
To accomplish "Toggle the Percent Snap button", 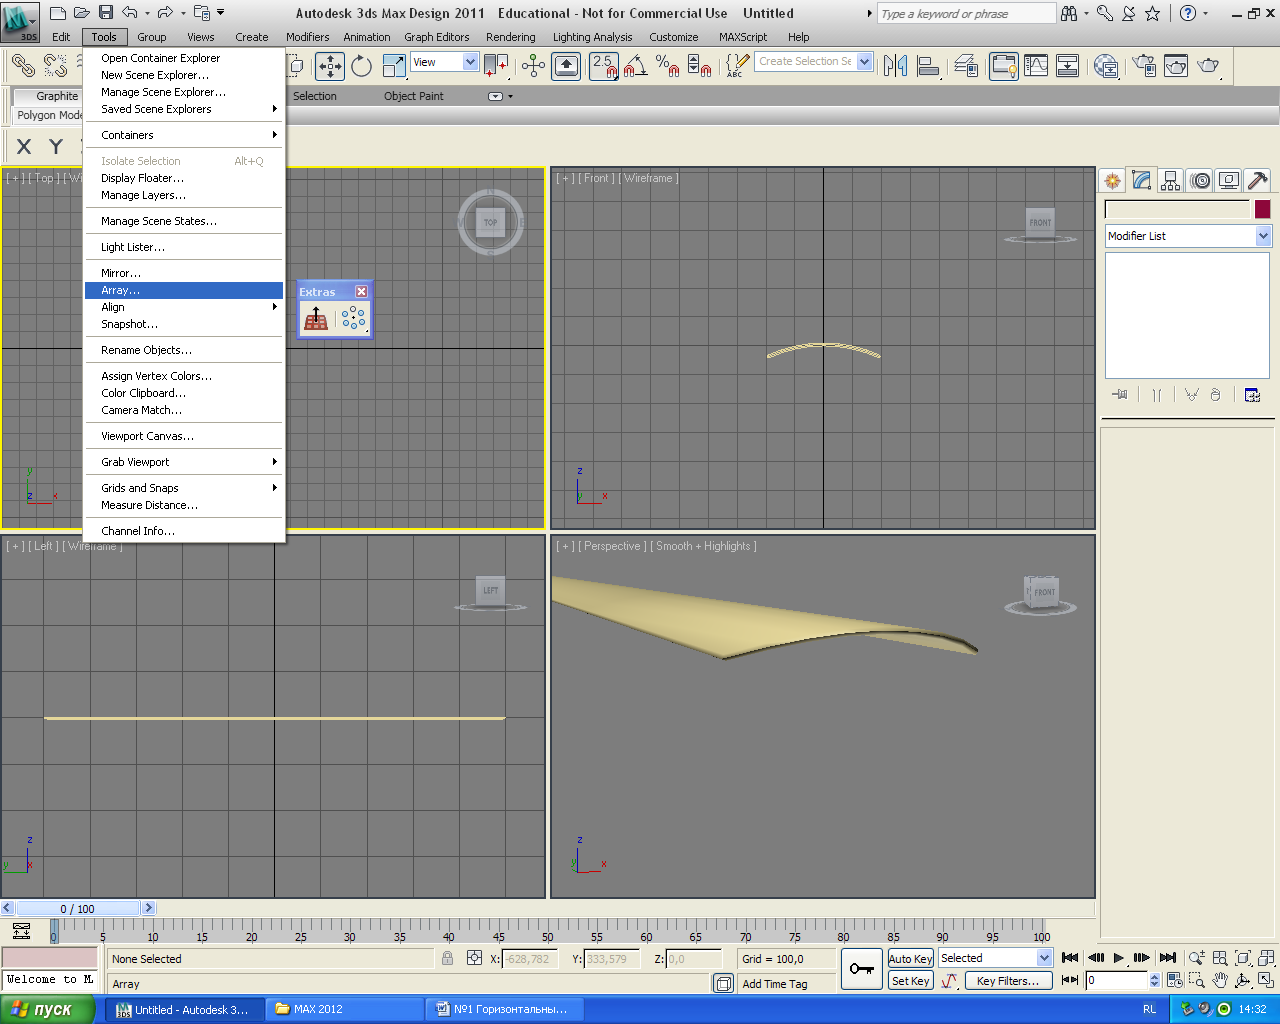I will [668, 66].
